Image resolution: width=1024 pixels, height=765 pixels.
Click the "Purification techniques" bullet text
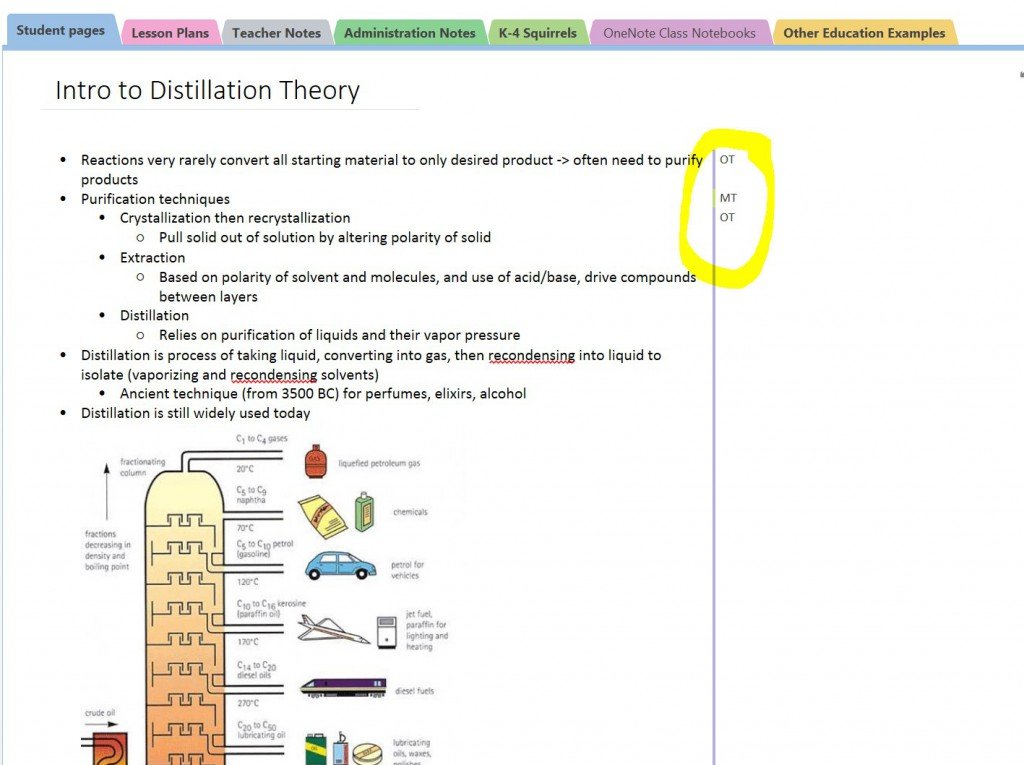point(155,199)
